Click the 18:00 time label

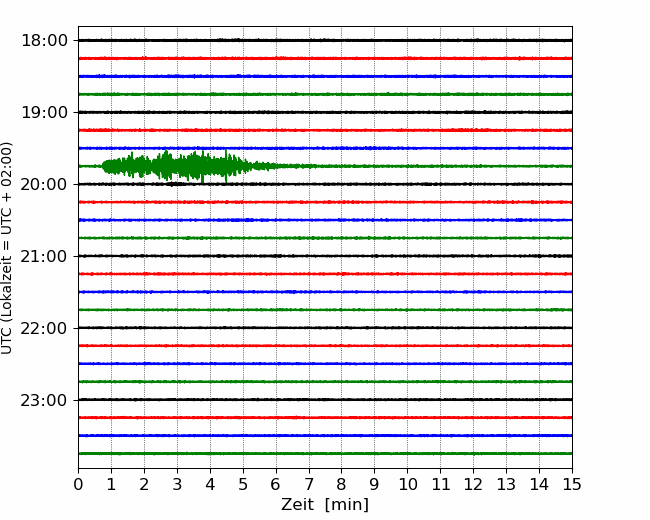coord(44,41)
